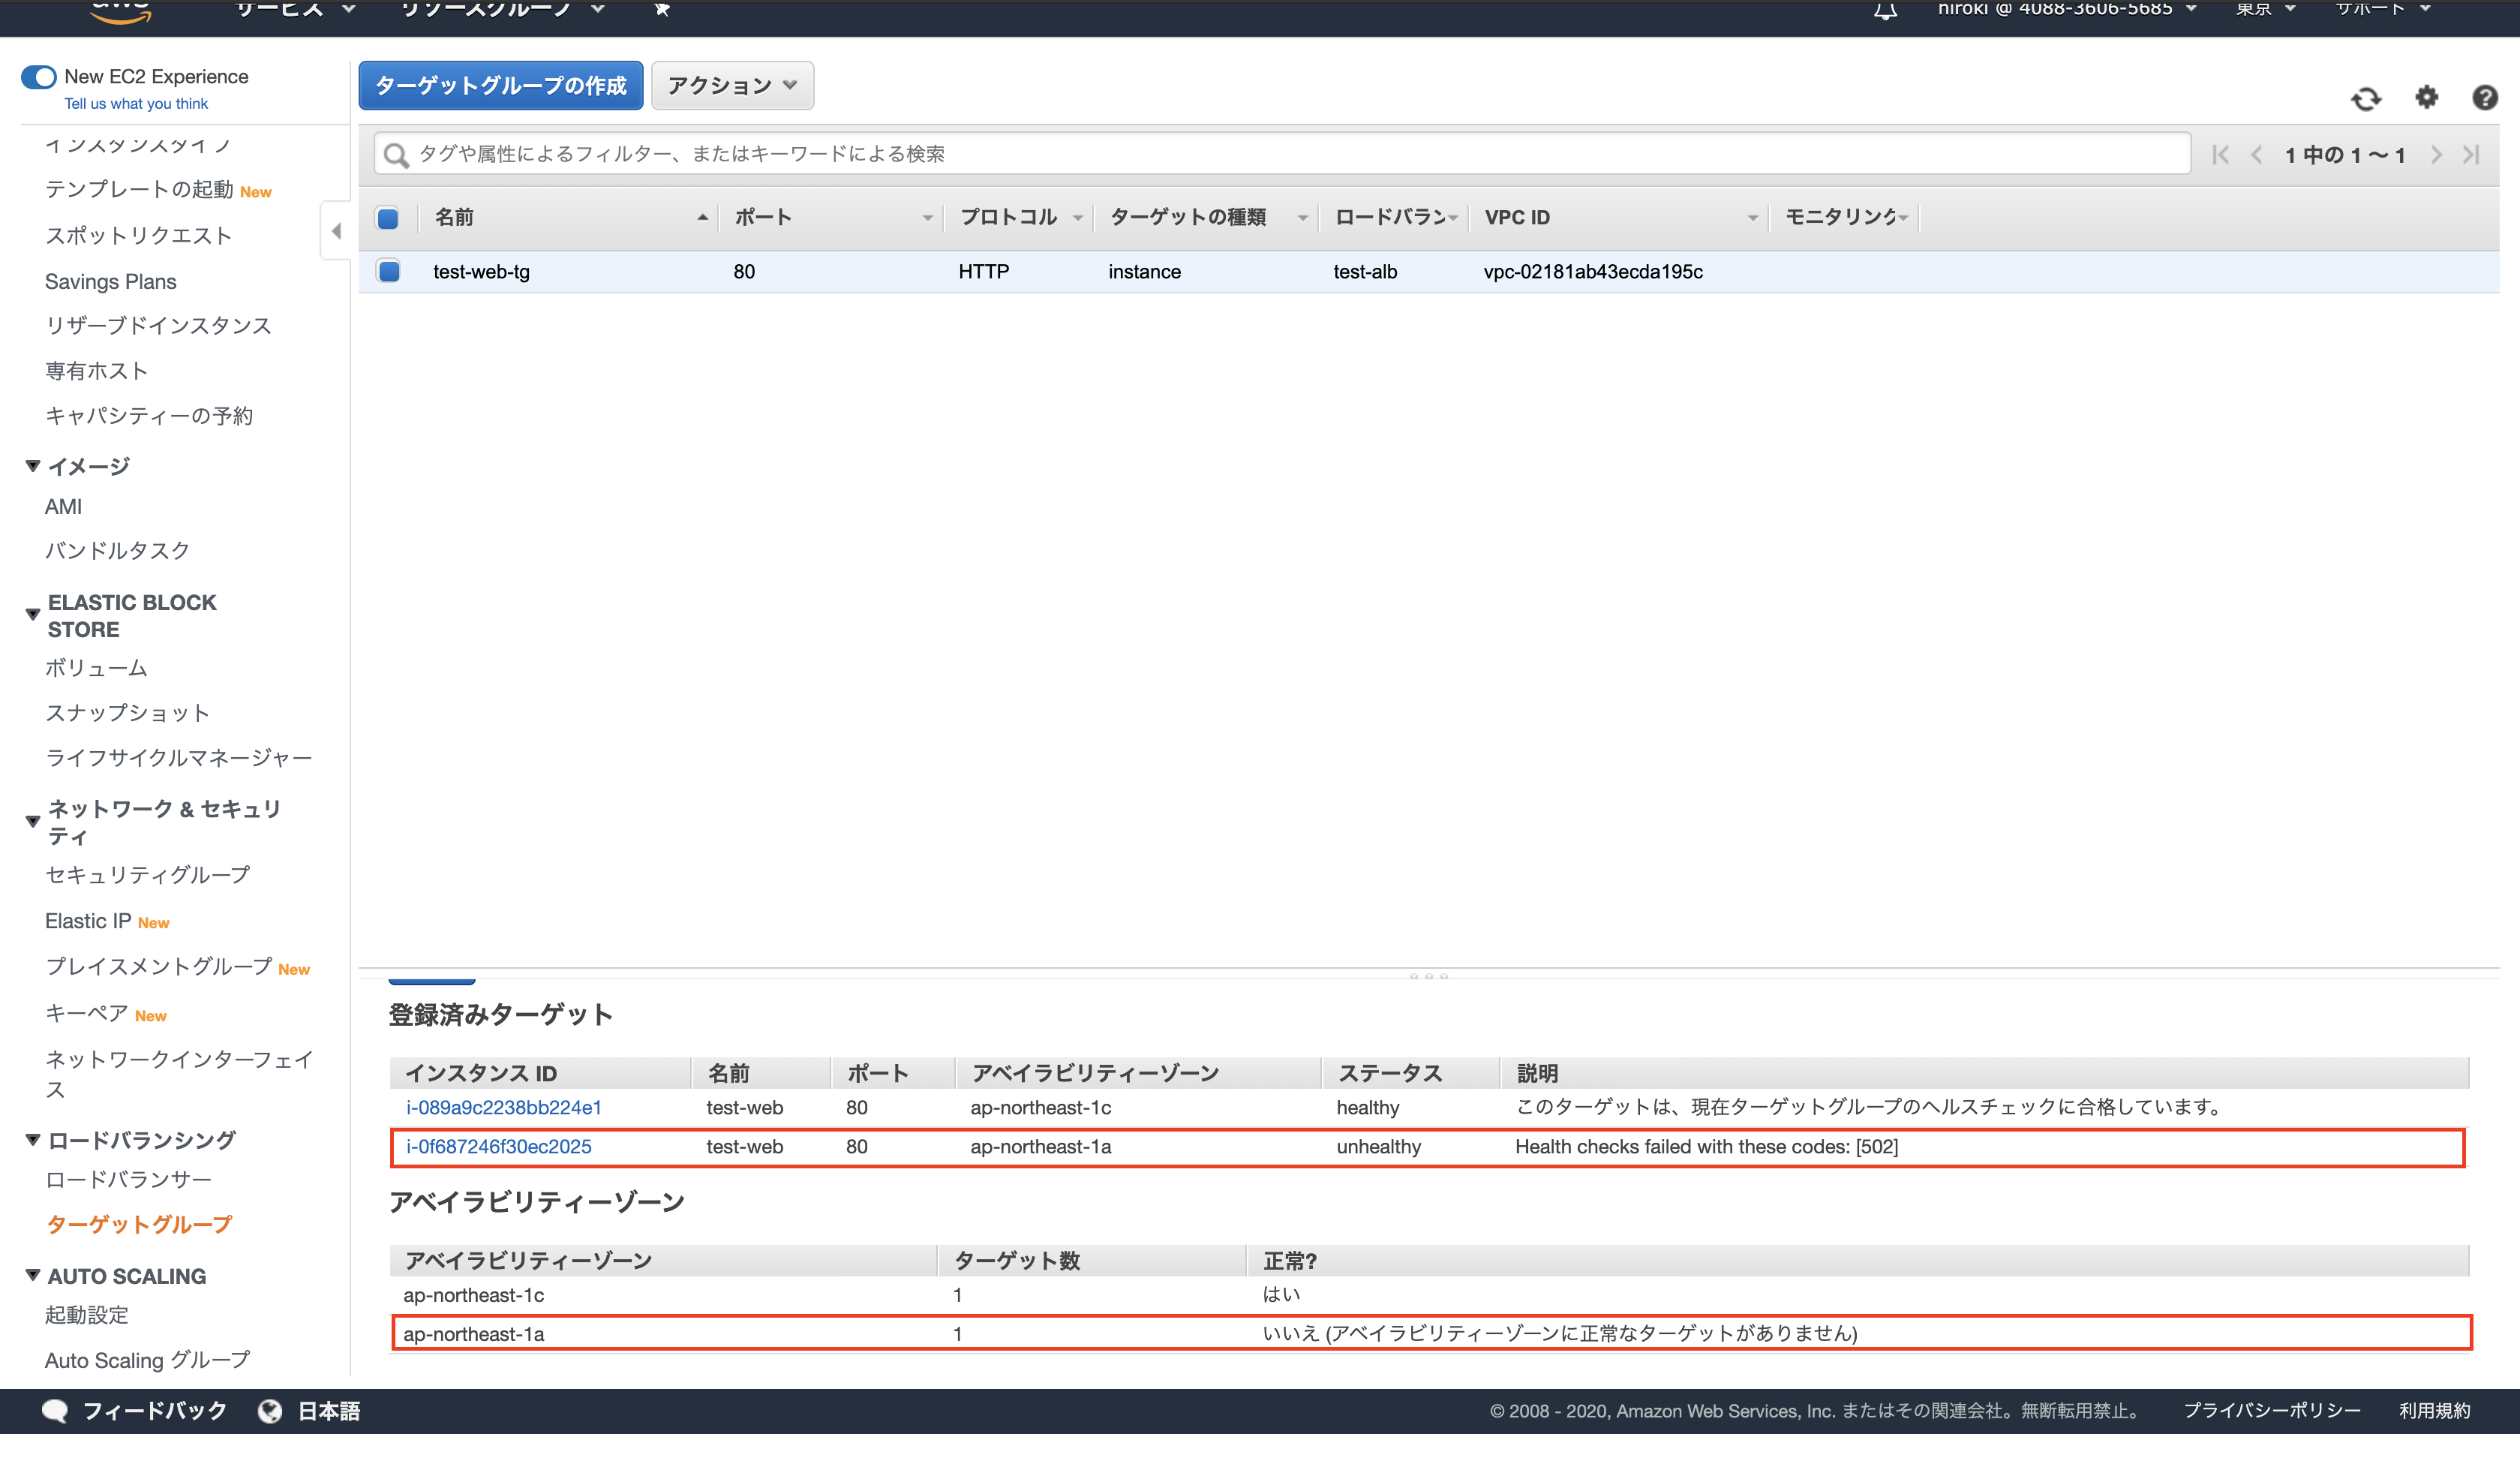Open instance link i-0f687246f30ec2025
2520x1461 pixels.
pos(499,1147)
